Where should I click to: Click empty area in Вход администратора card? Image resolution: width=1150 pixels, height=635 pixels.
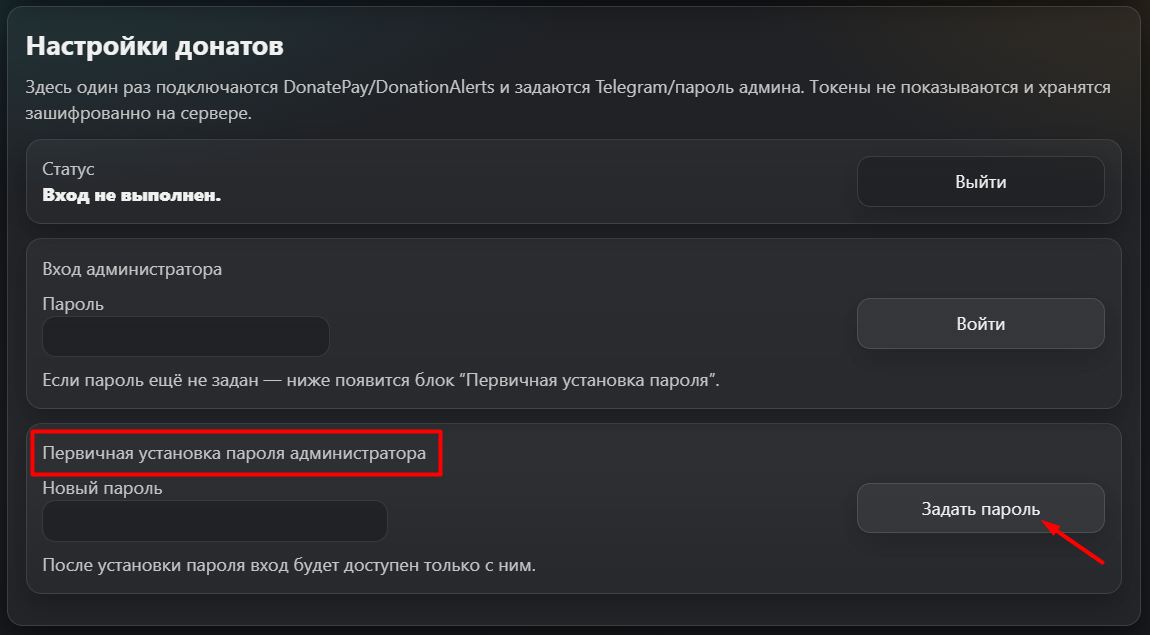(600, 320)
